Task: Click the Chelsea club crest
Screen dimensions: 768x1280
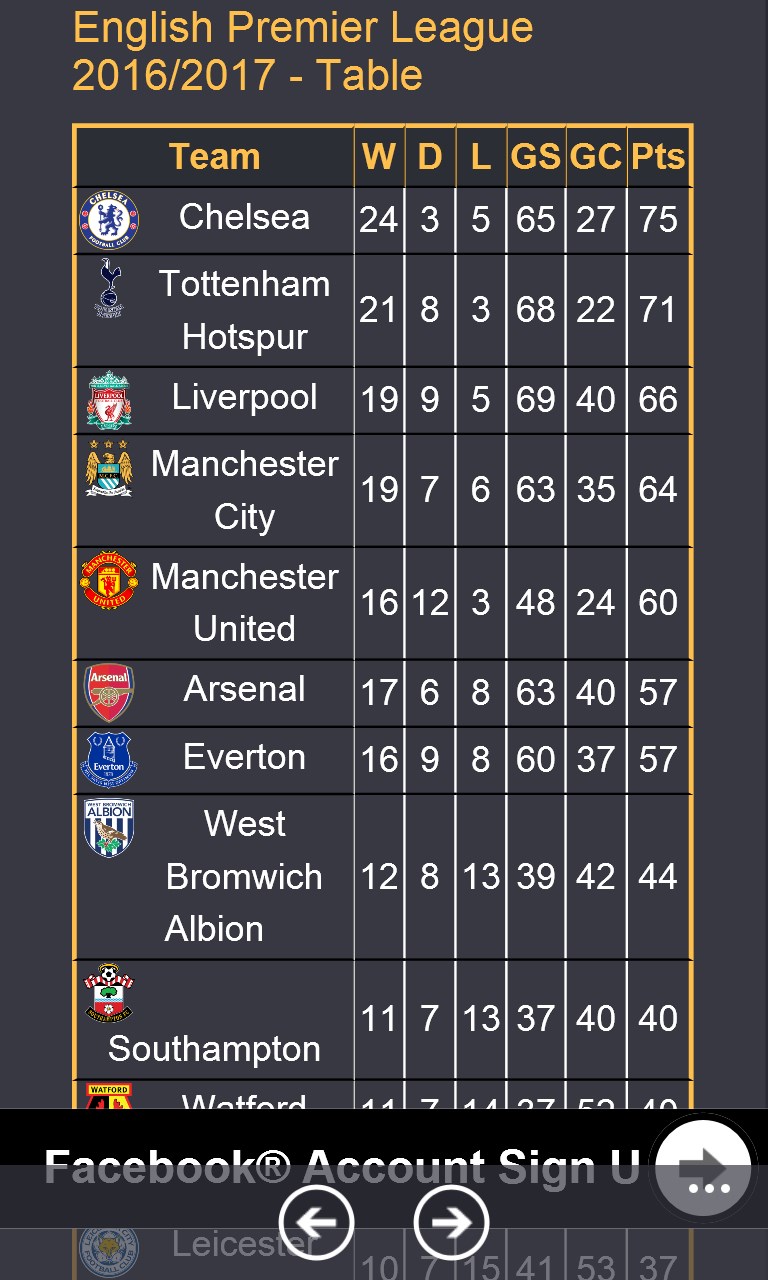Action: (x=109, y=220)
